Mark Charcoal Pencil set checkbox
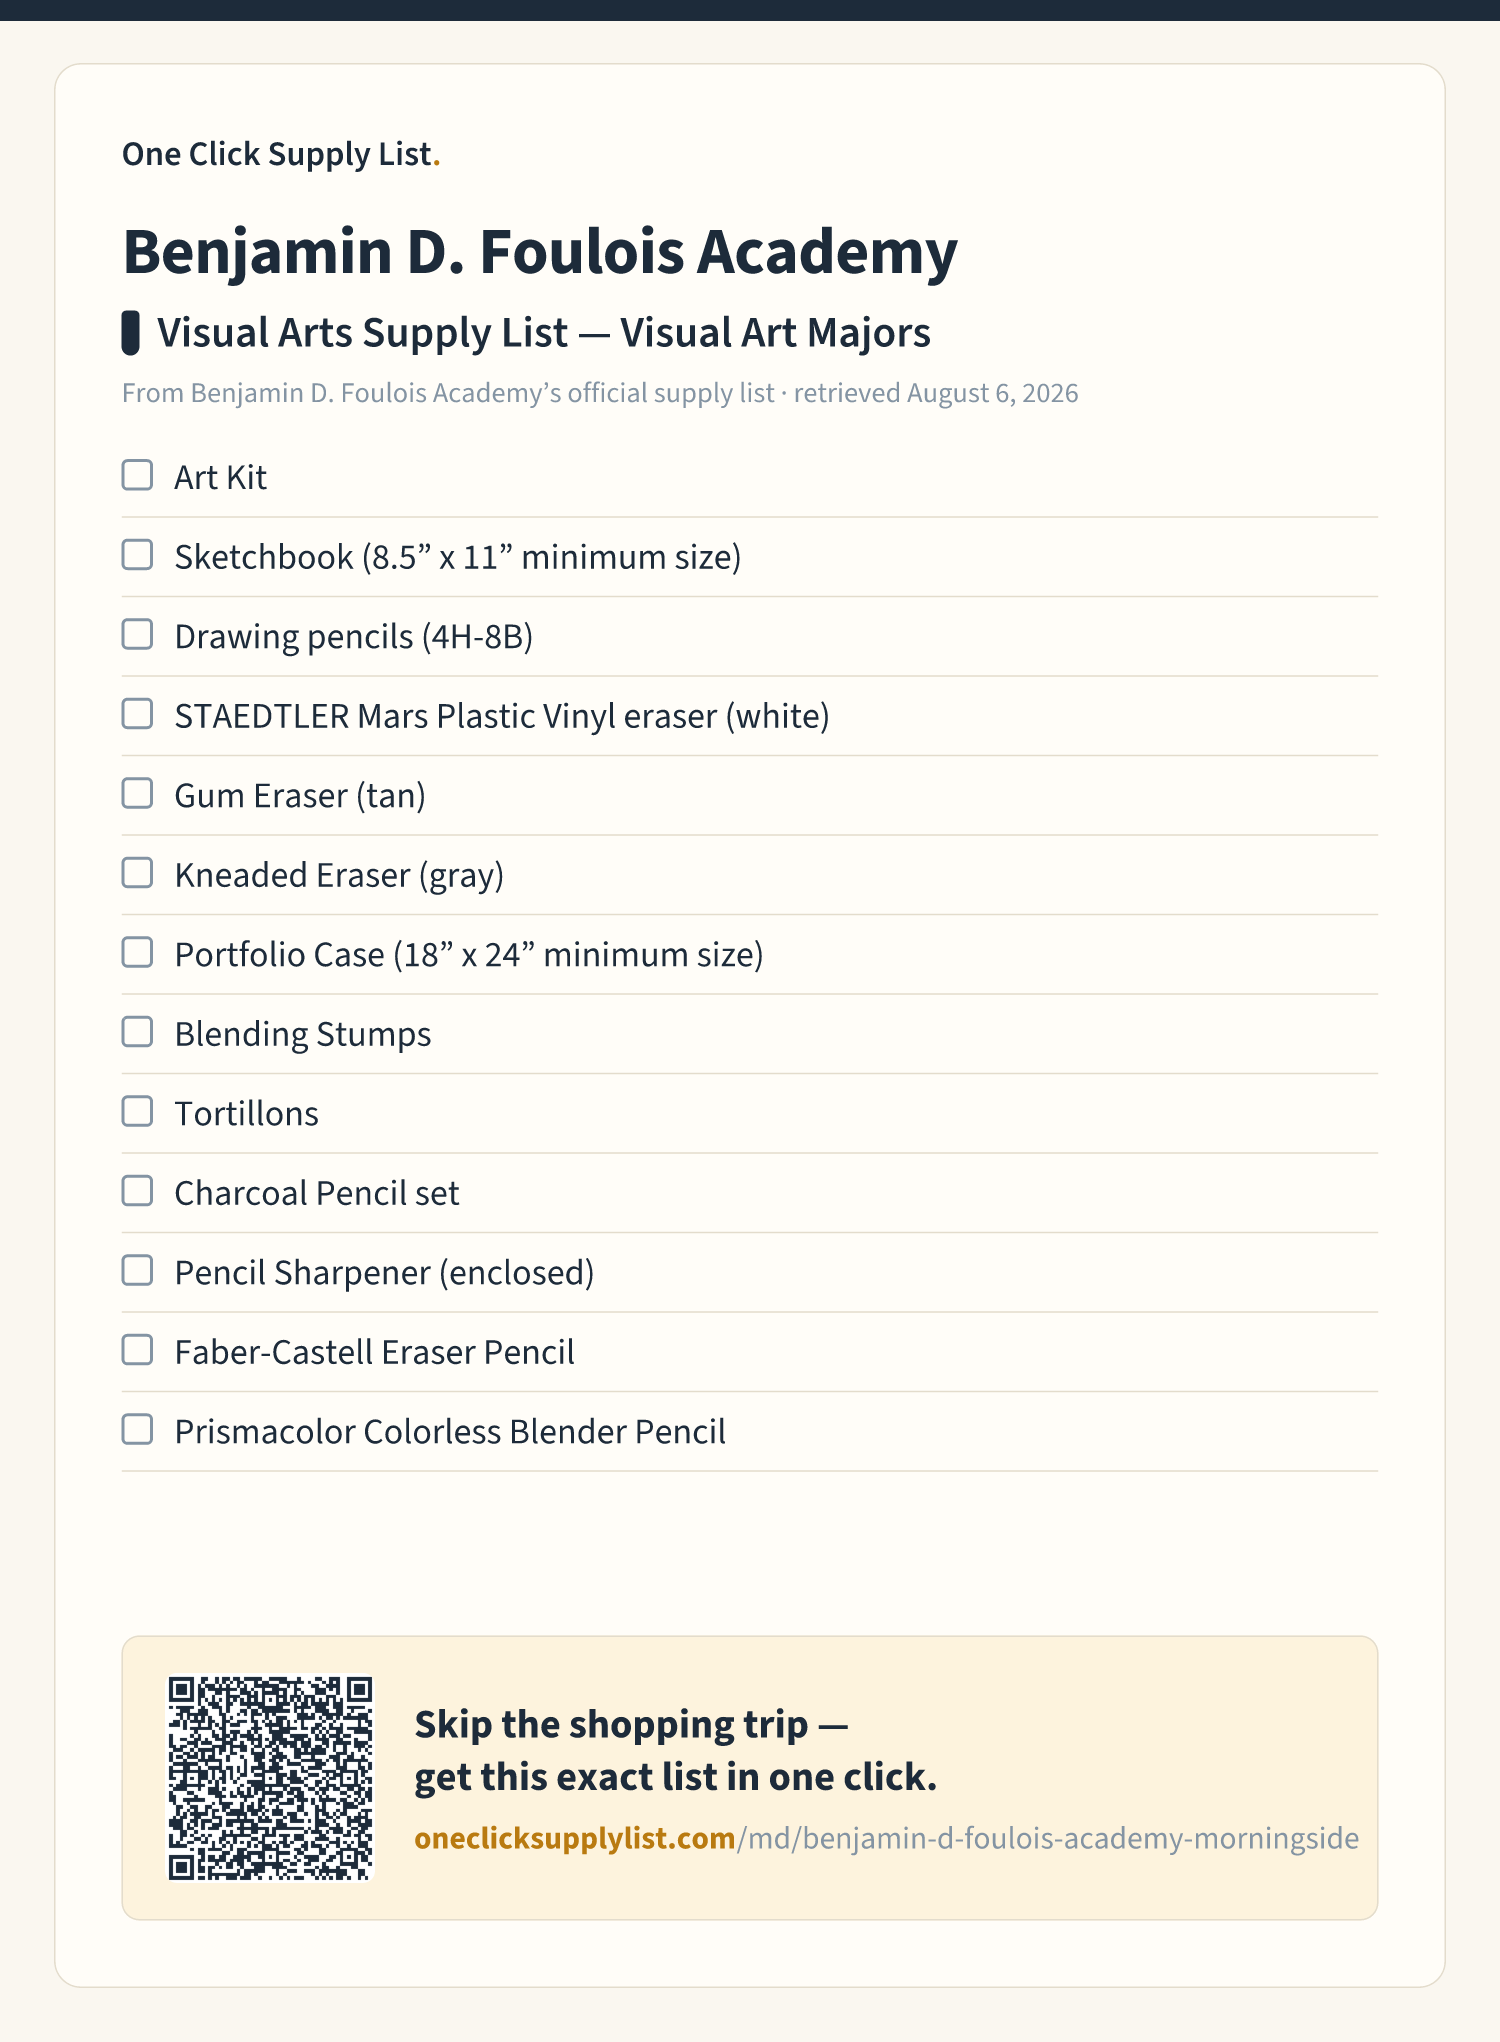Screen dimensions: 1500x2042 (x=137, y=1191)
